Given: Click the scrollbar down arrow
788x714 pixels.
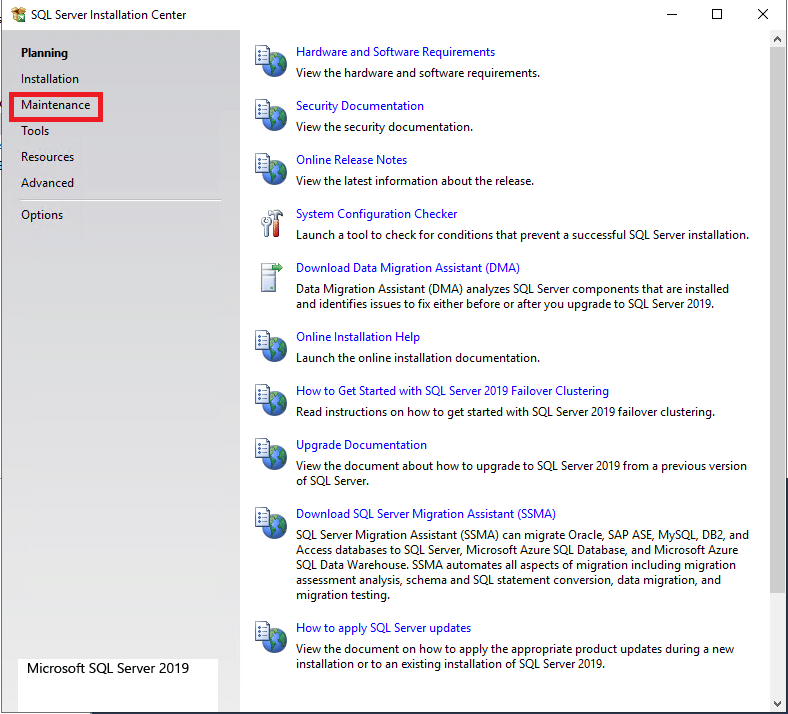Looking at the screenshot, I should pos(777,704).
